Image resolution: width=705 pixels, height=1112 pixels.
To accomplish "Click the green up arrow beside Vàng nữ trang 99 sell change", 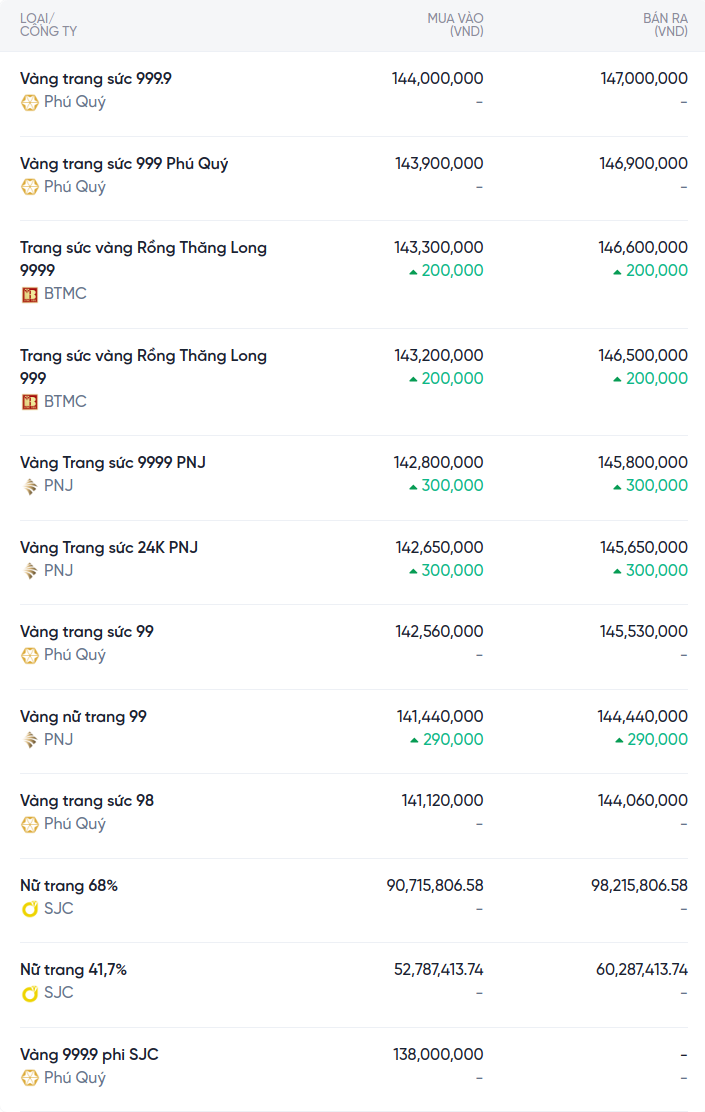I will pos(619,740).
